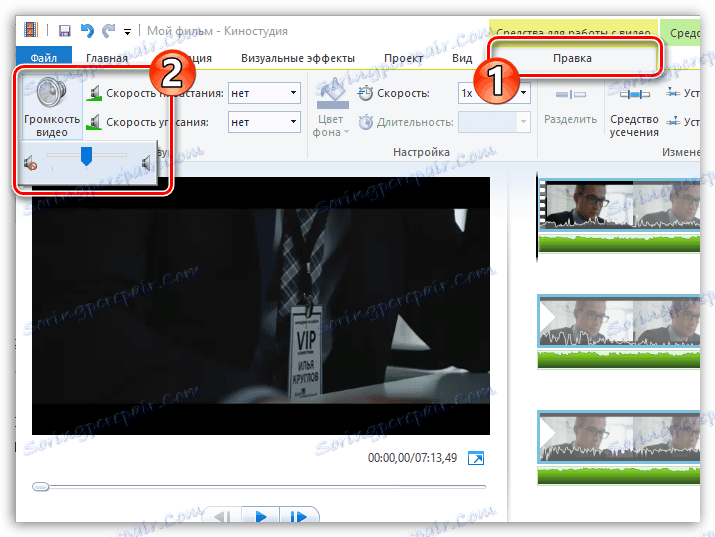Click the Play button under preview
Image resolution: width=715 pixels, height=537 pixels.
[x=260, y=516]
